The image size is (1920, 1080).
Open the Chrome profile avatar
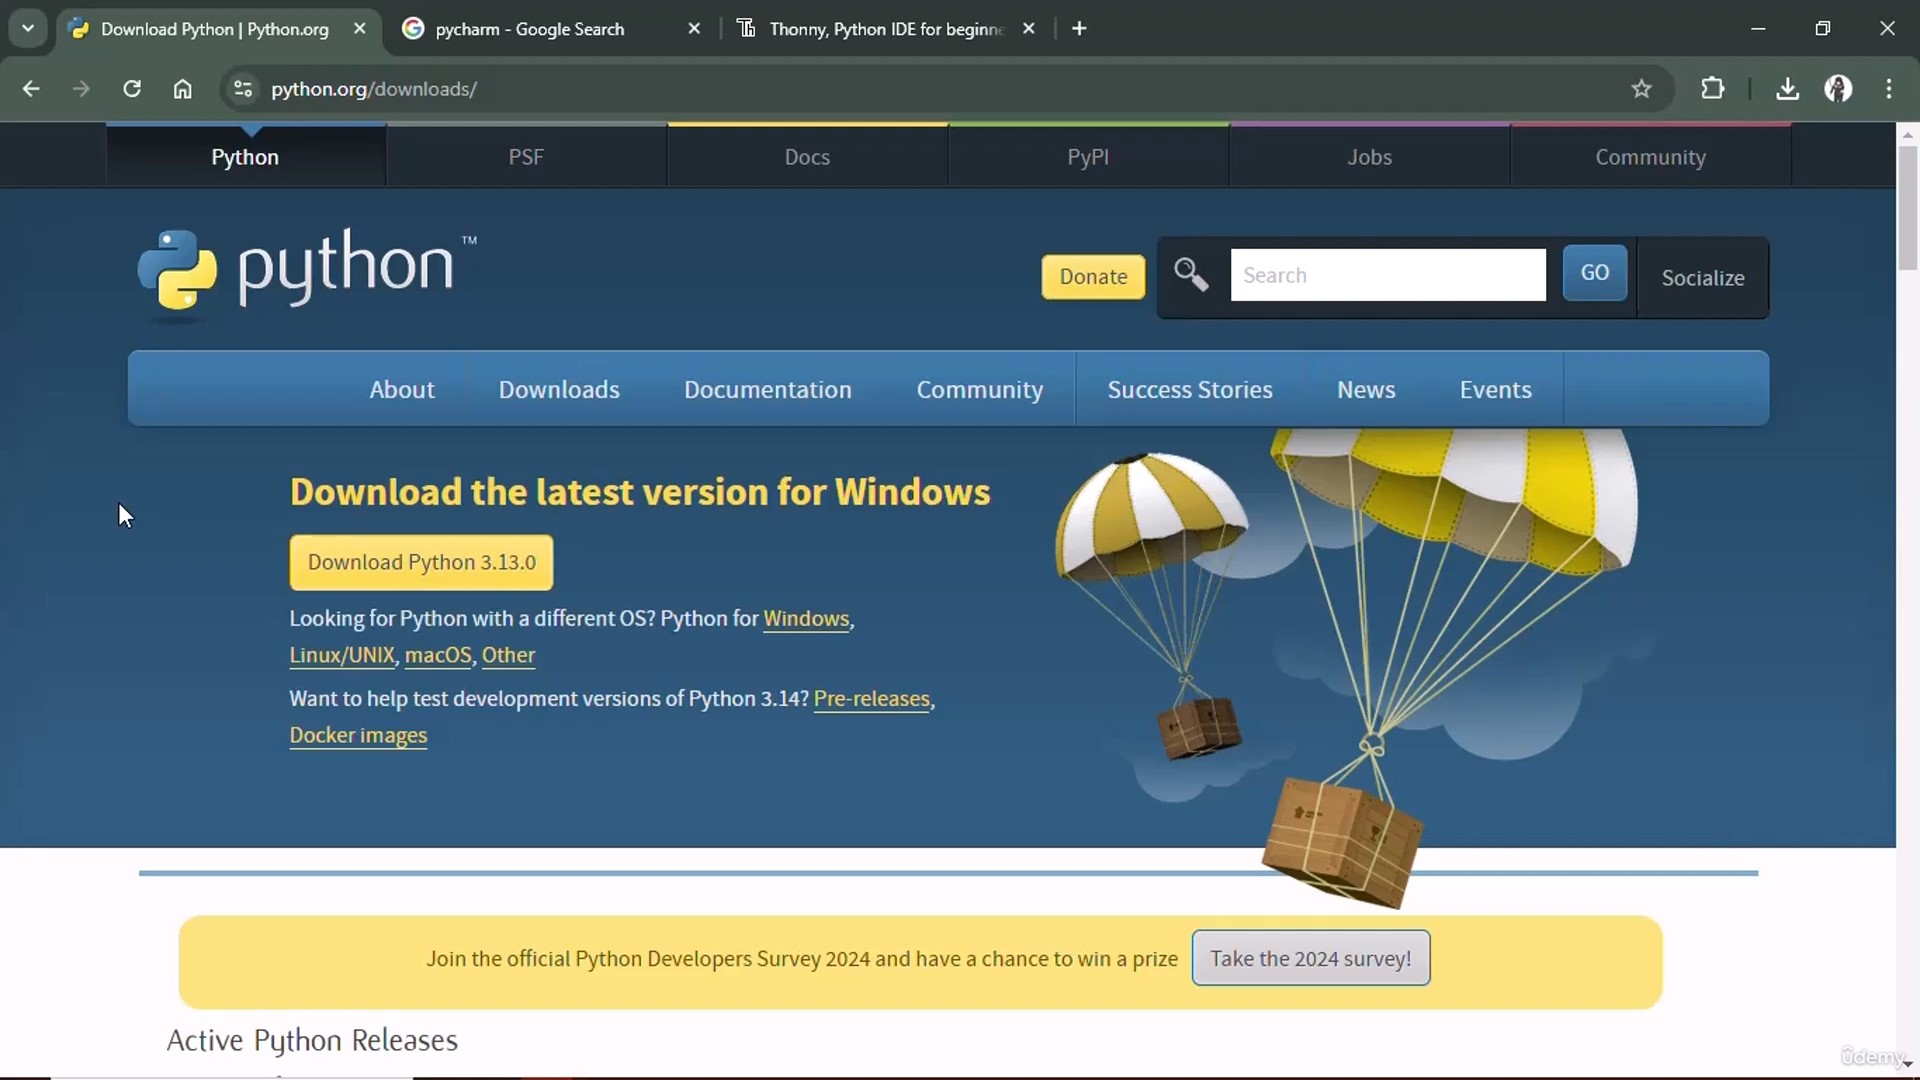(1838, 89)
